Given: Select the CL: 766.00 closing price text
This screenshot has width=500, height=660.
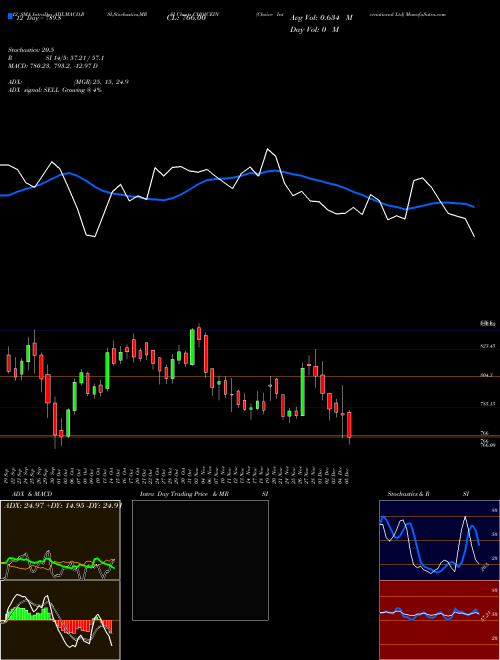Looking at the screenshot, I should pyautogui.click(x=186, y=18).
